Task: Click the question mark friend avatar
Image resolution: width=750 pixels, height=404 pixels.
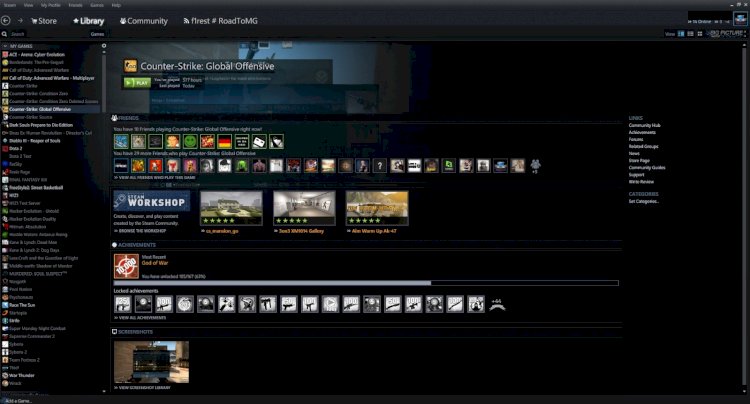Action: pyautogui.click(x=380, y=166)
